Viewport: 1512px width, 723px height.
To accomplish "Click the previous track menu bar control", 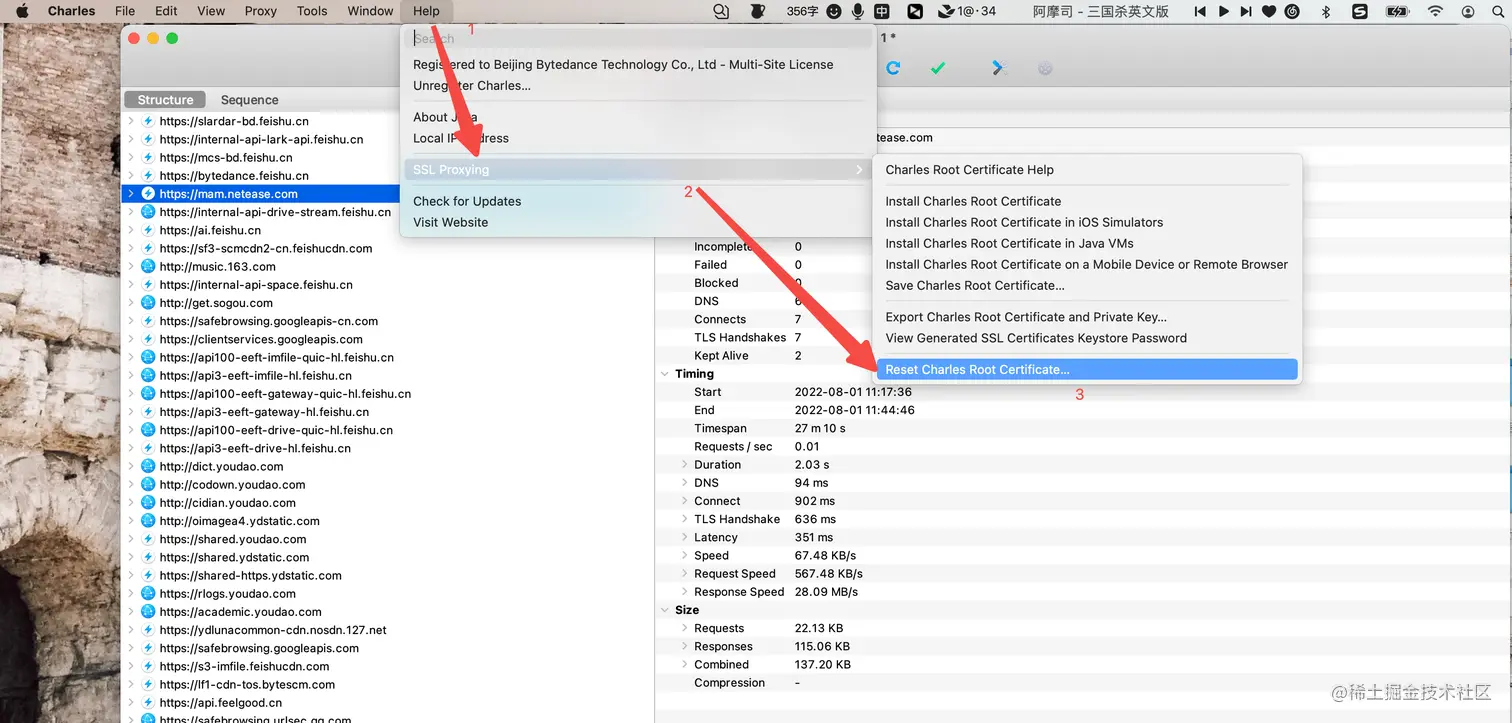I will [x=1200, y=11].
